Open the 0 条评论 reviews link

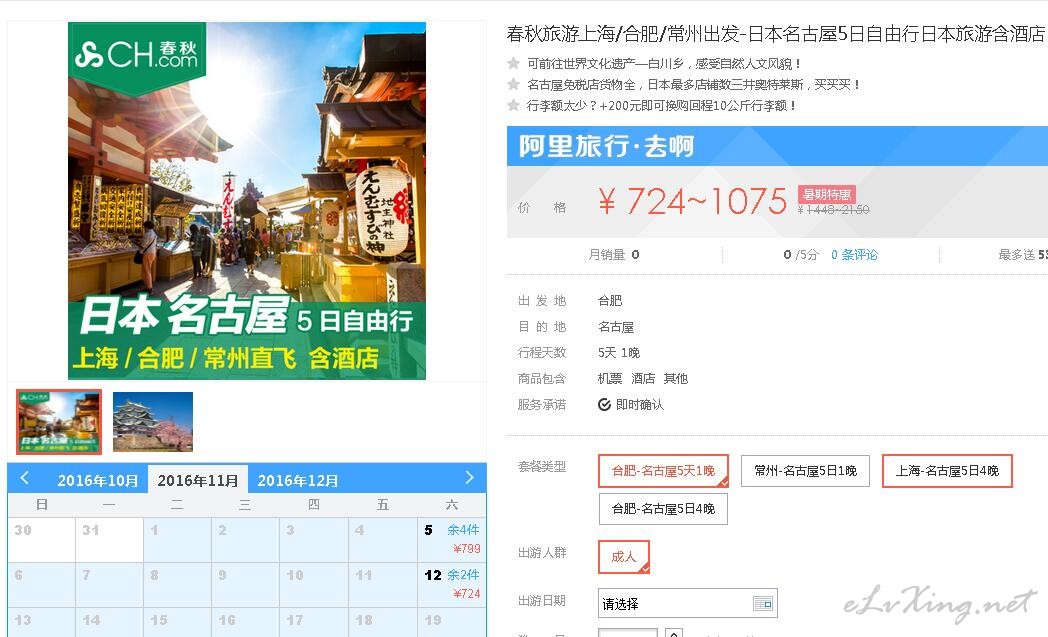tap(854, 255)
